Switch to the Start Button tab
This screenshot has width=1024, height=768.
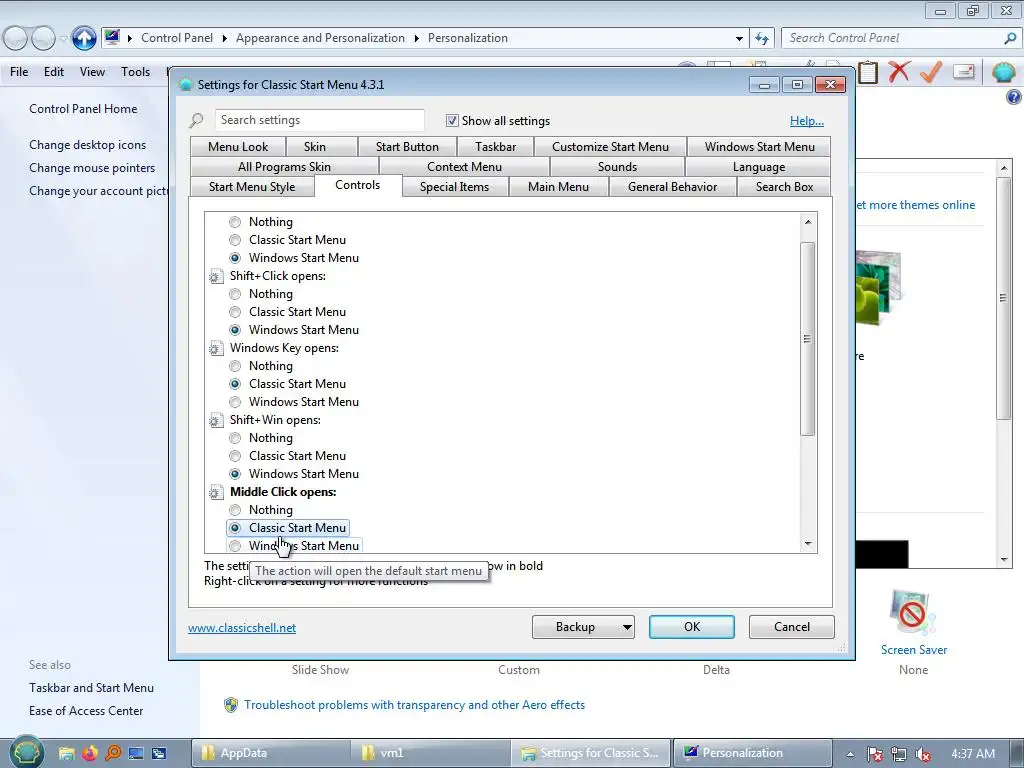(x=407, y=147)
